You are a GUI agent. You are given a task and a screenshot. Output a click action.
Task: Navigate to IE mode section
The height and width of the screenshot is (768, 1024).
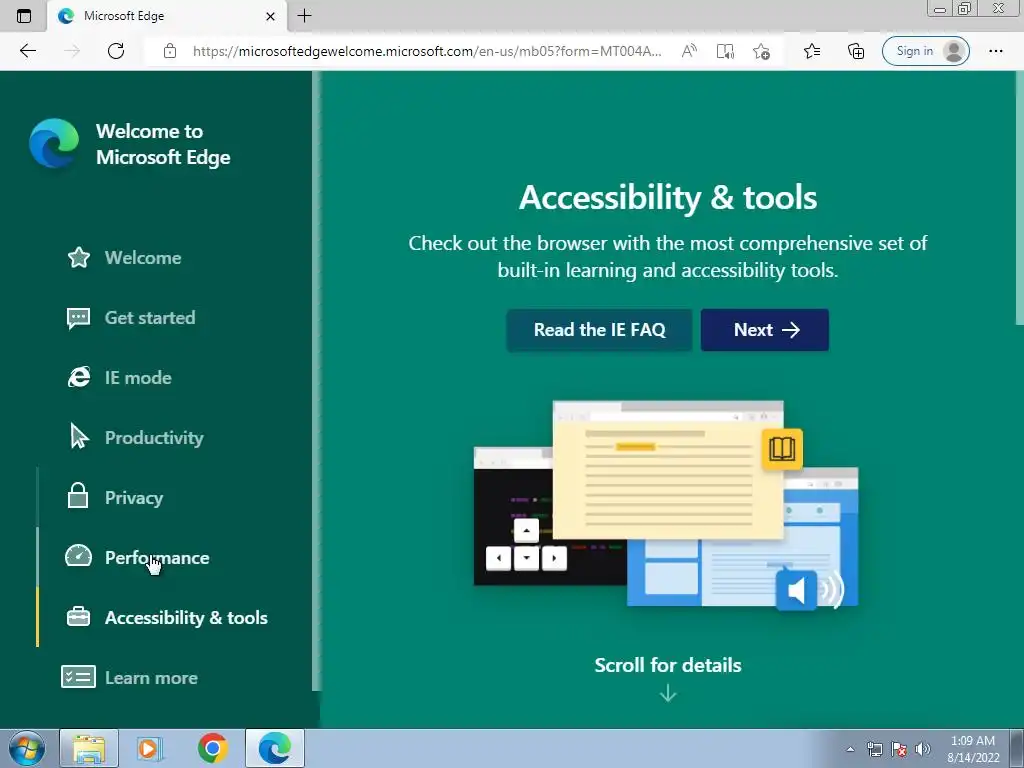pos(138,378)
